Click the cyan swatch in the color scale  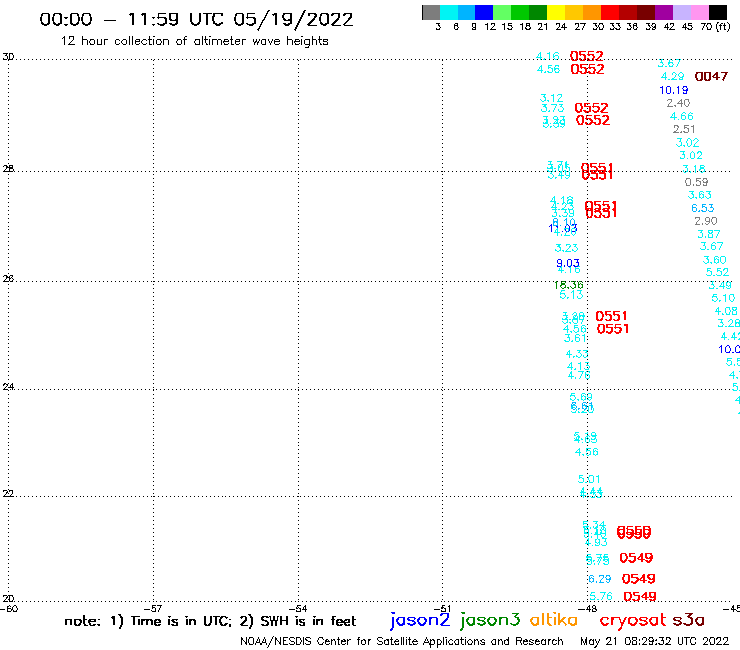click(x=449, y=12)
